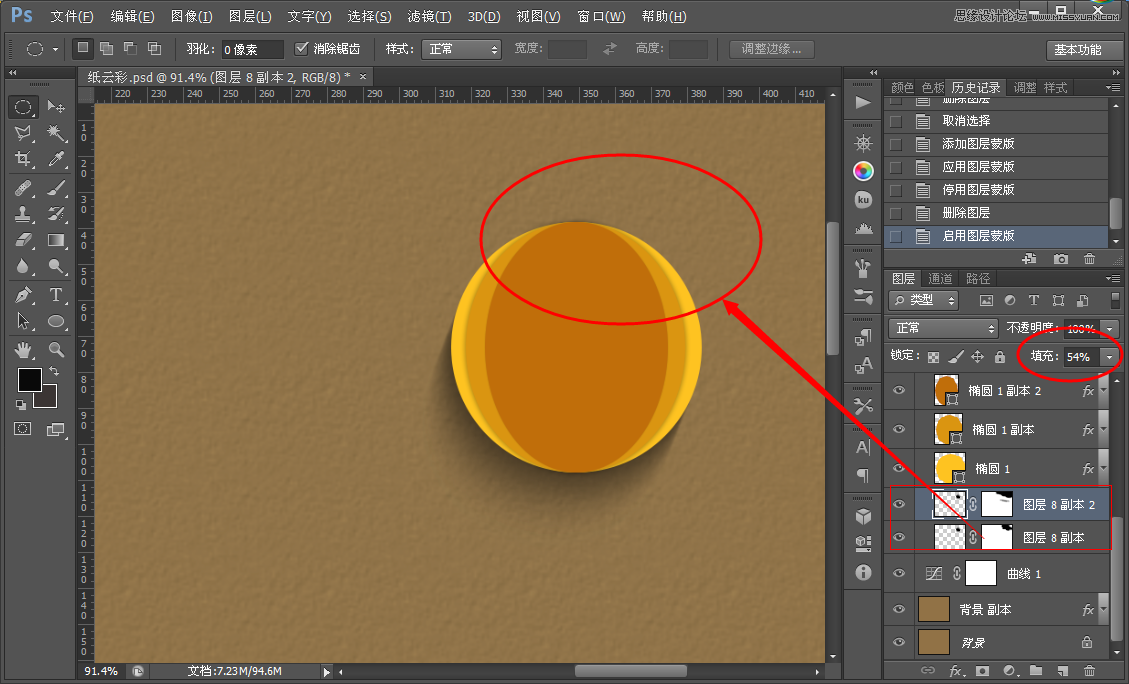Switch to the 通道 channels tab
Viewport: 1129px width, 684px height.
tap(940, 279)
